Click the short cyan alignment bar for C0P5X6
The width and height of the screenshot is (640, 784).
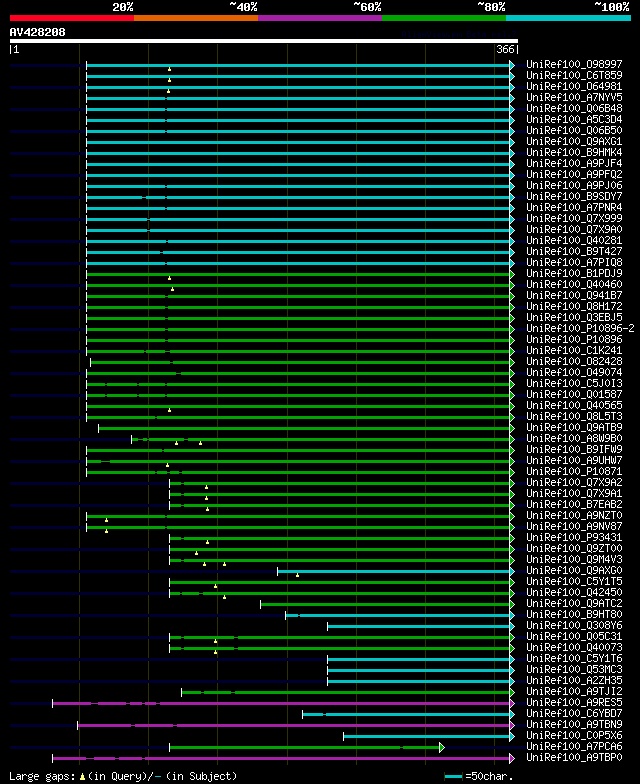(x=428, y=736)
